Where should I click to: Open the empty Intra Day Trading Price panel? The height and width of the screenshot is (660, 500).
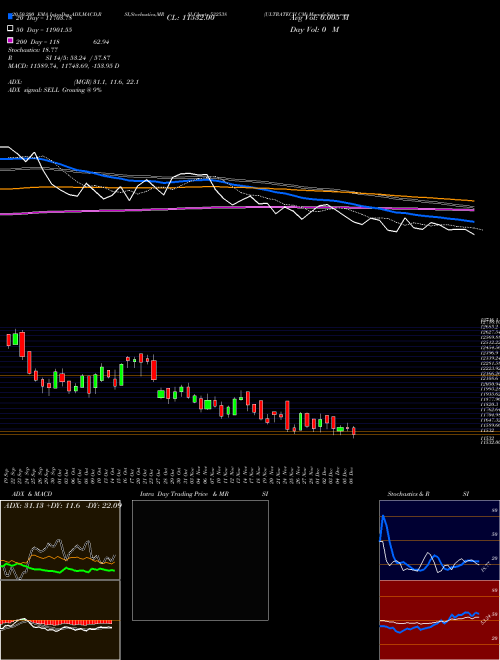coord(200,560)
